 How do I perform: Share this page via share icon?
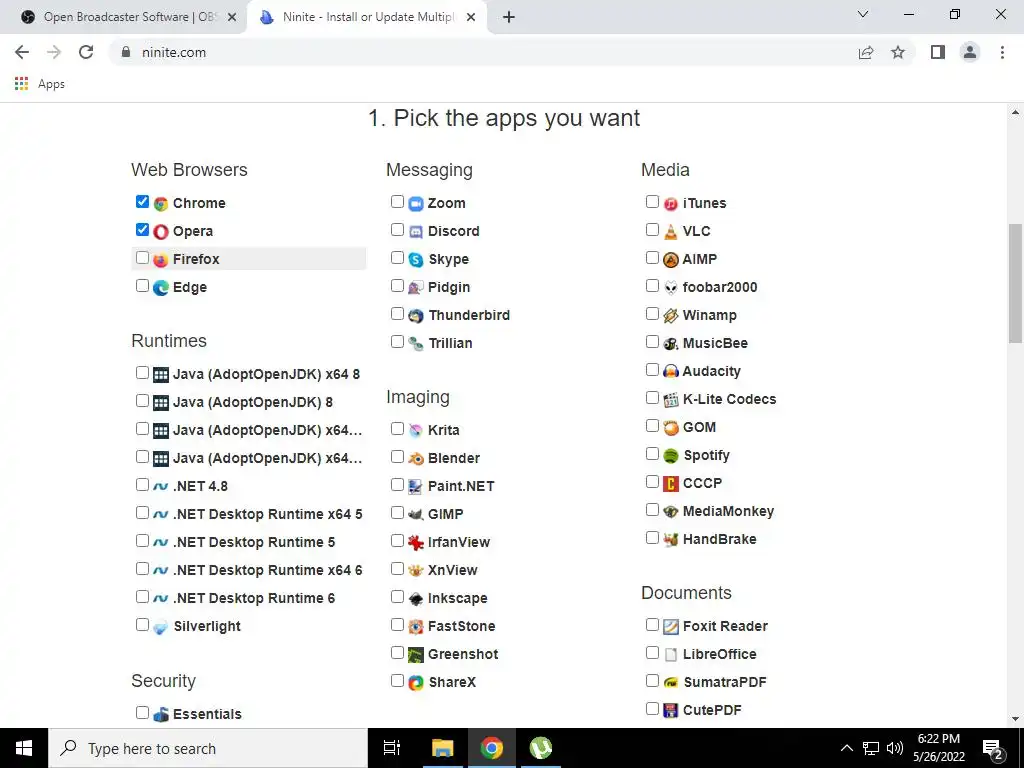click(866, 52)
